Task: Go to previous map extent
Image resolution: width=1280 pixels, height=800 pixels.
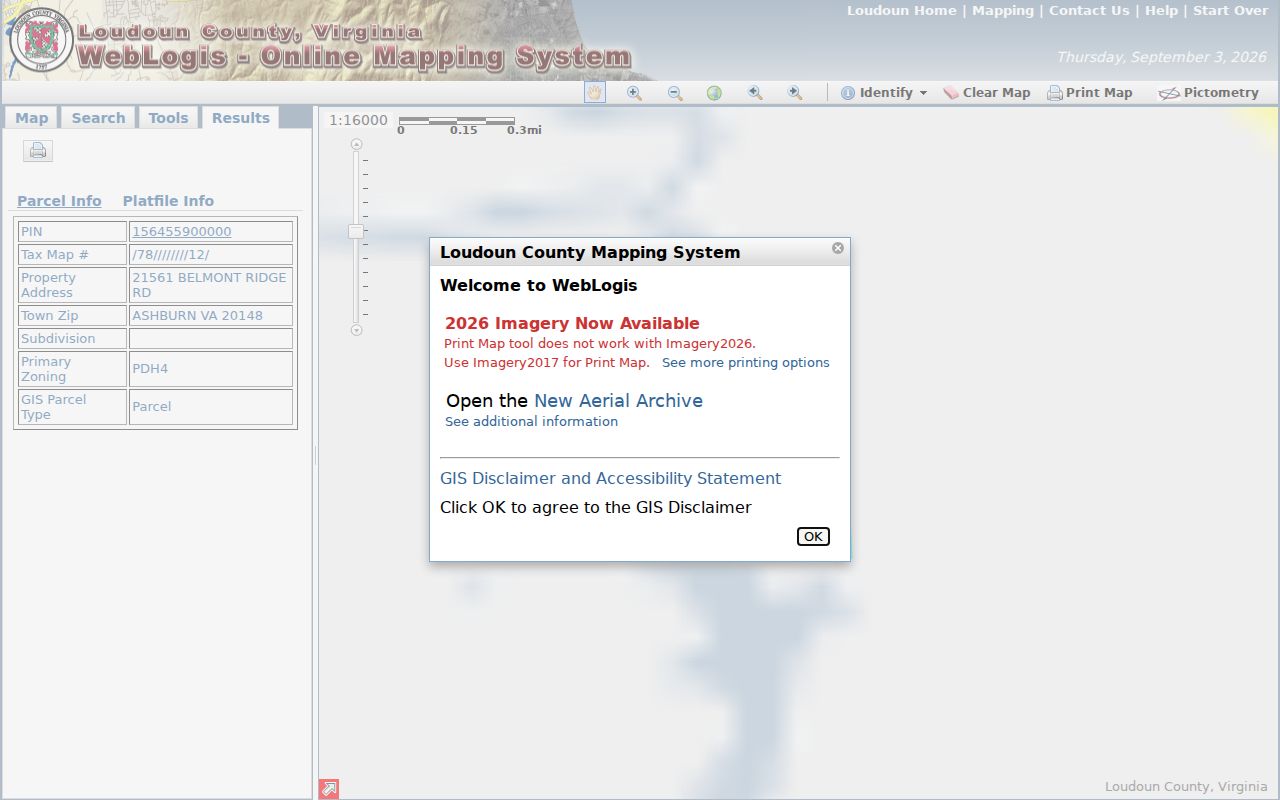Action: point(755,92)
